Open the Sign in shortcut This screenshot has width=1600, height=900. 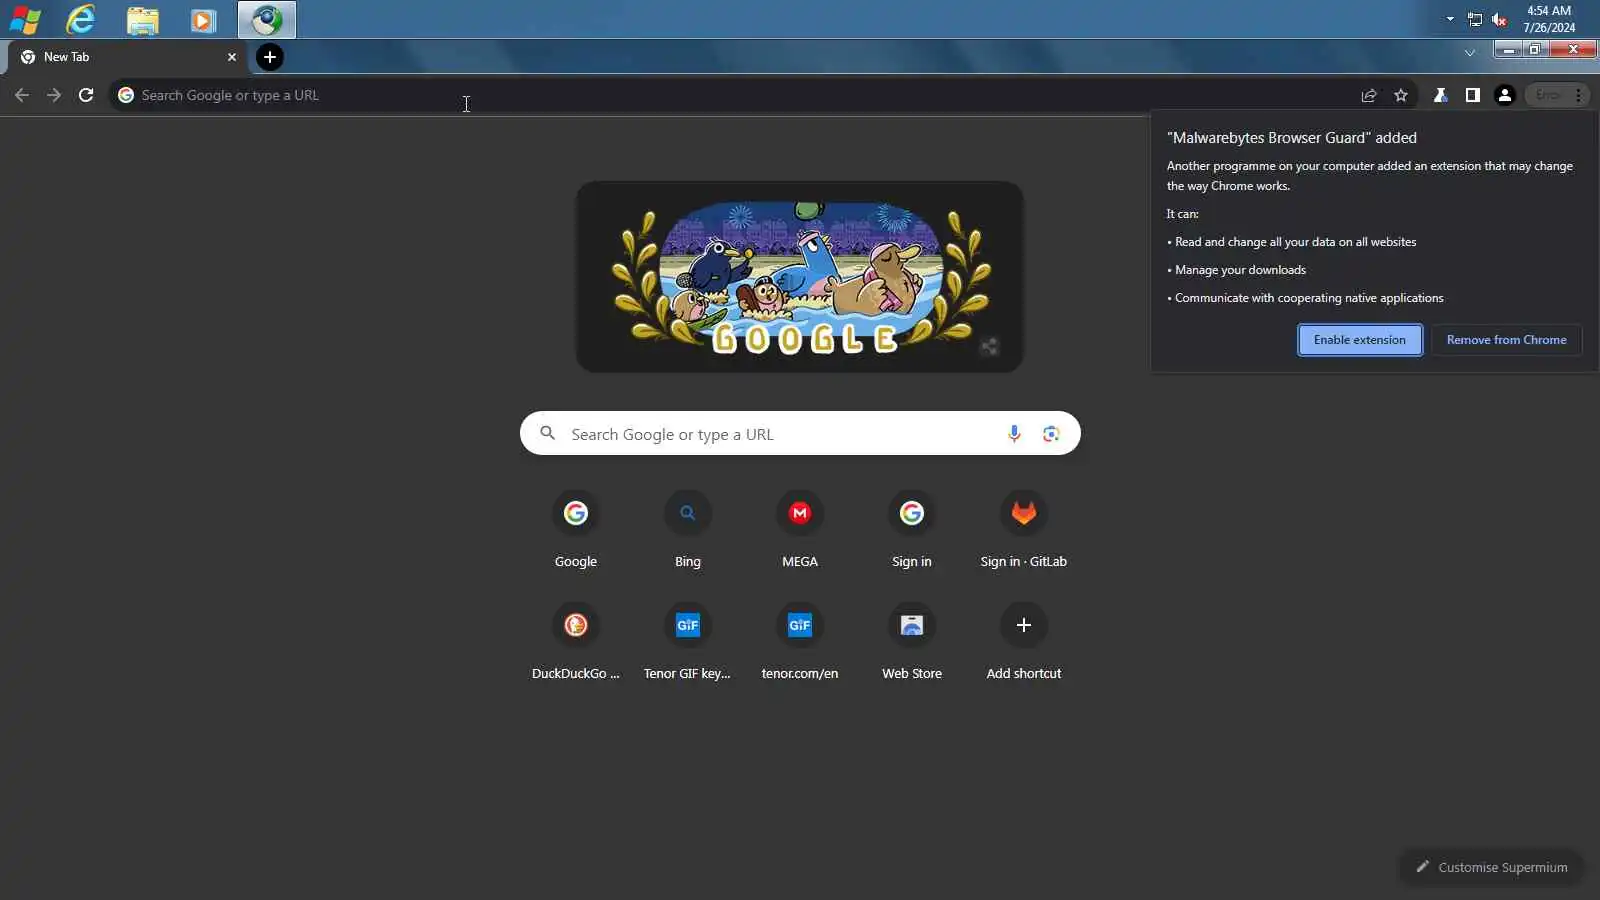point(912,531)
